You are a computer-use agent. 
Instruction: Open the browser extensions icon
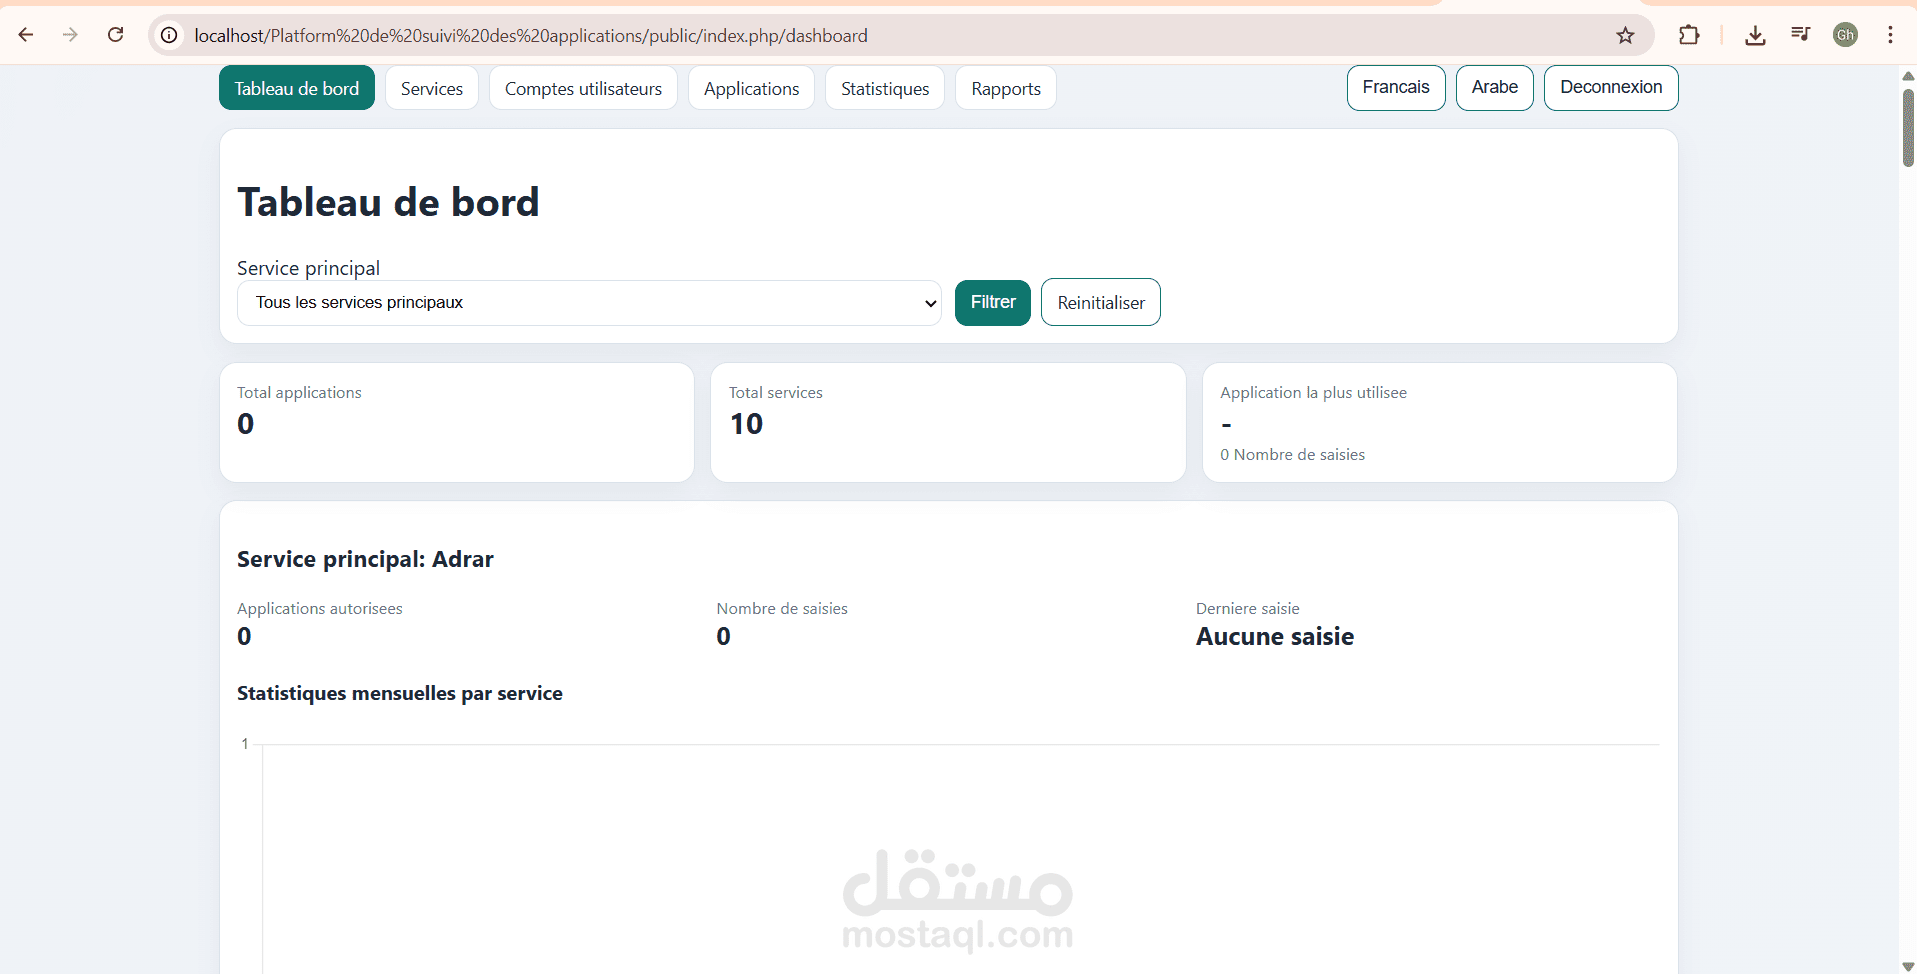pos(1690,35)
